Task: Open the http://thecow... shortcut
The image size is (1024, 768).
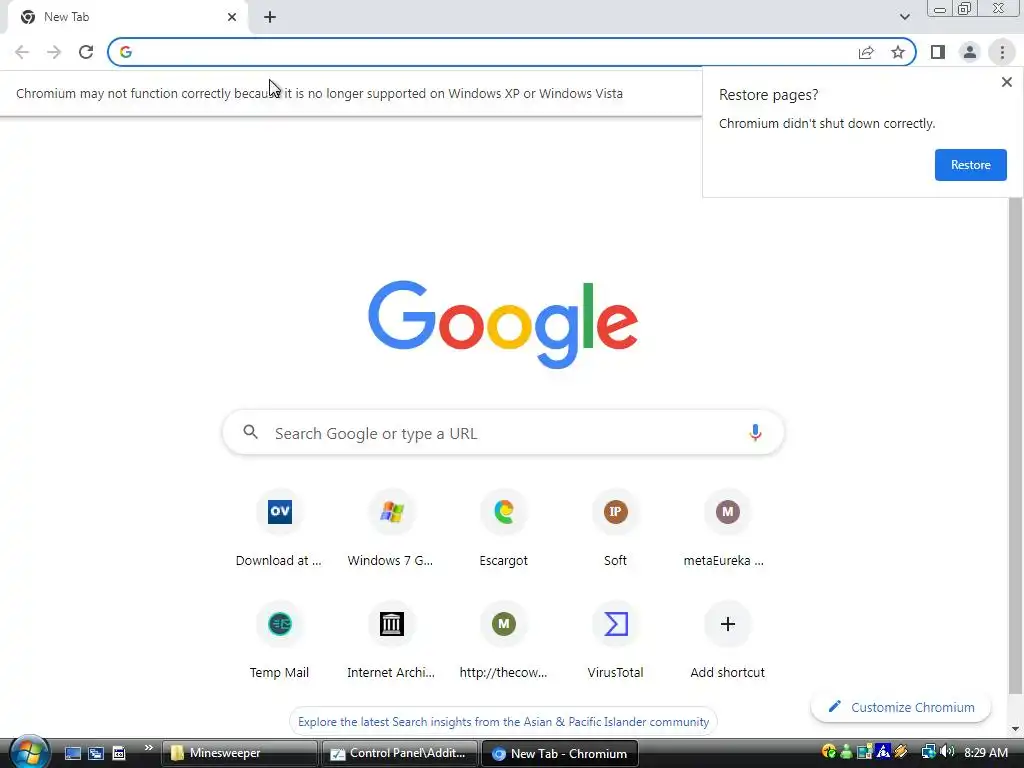Action: (504, 640)
